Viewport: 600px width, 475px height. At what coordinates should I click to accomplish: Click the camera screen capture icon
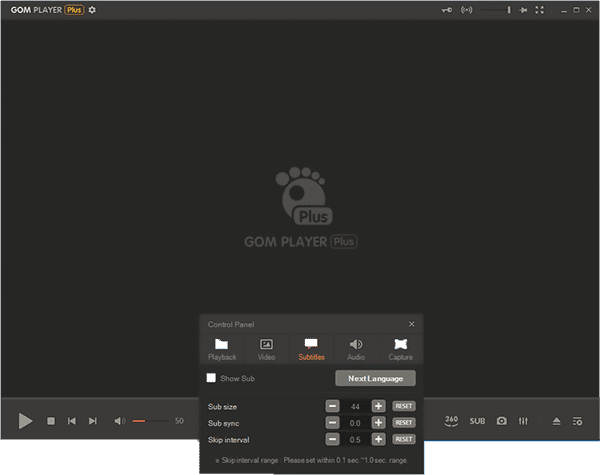click(502, 421)
